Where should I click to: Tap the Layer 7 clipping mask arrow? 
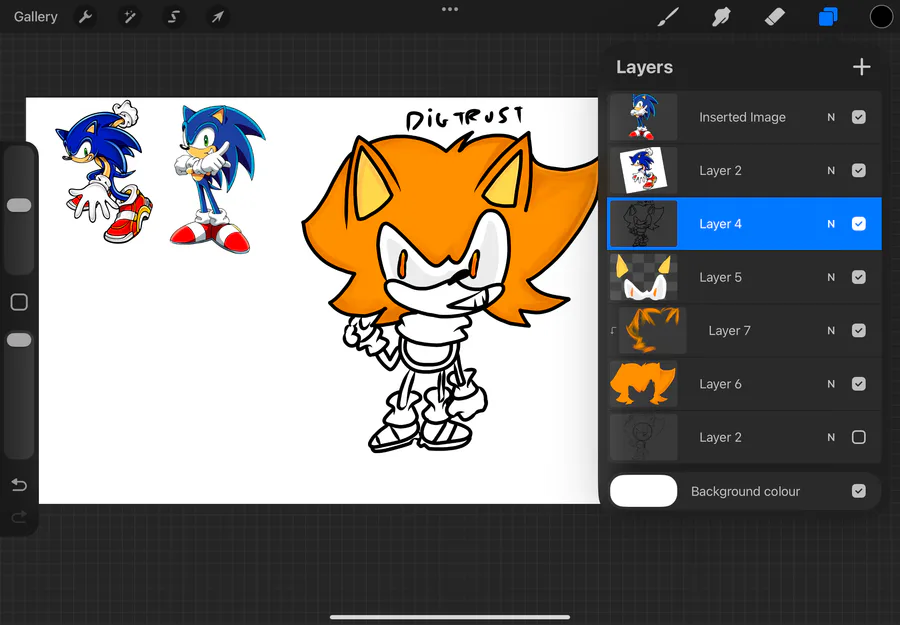(x=613, y=331)
